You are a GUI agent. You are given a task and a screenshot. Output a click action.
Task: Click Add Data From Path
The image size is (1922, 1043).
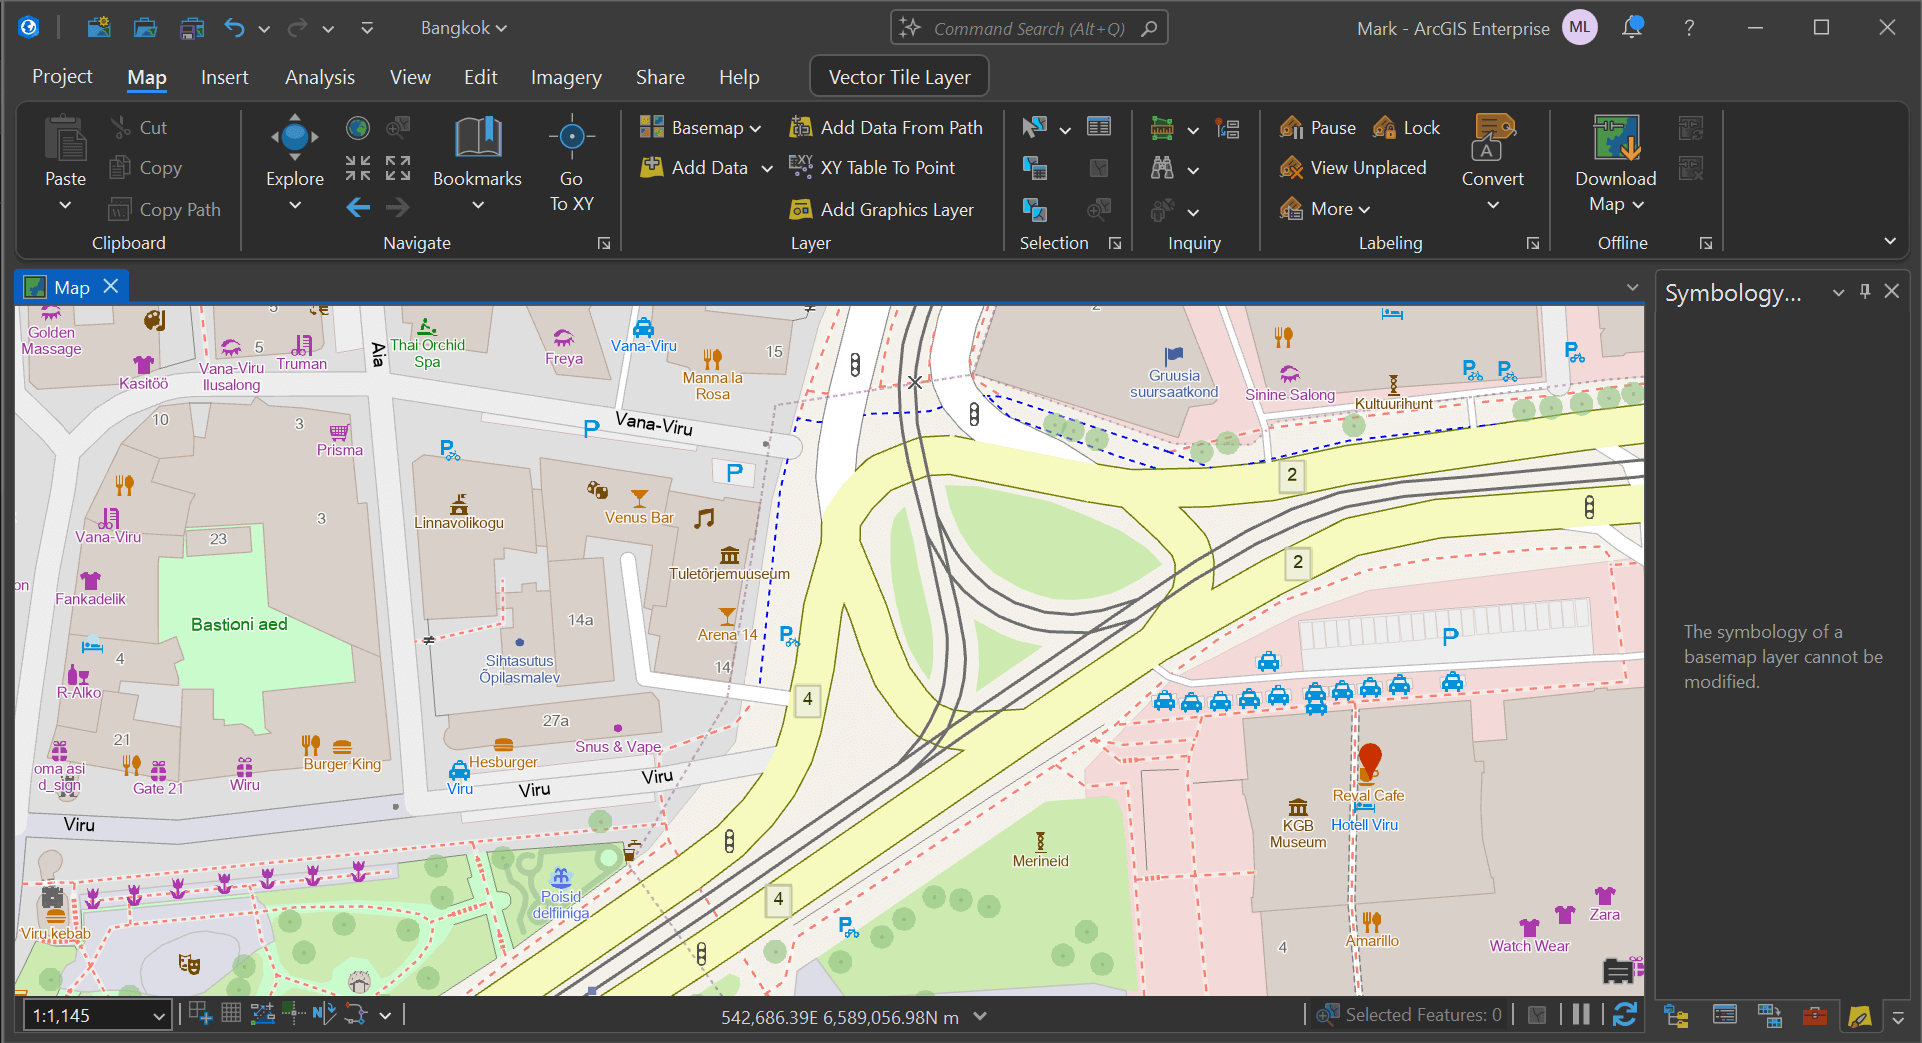886,127
